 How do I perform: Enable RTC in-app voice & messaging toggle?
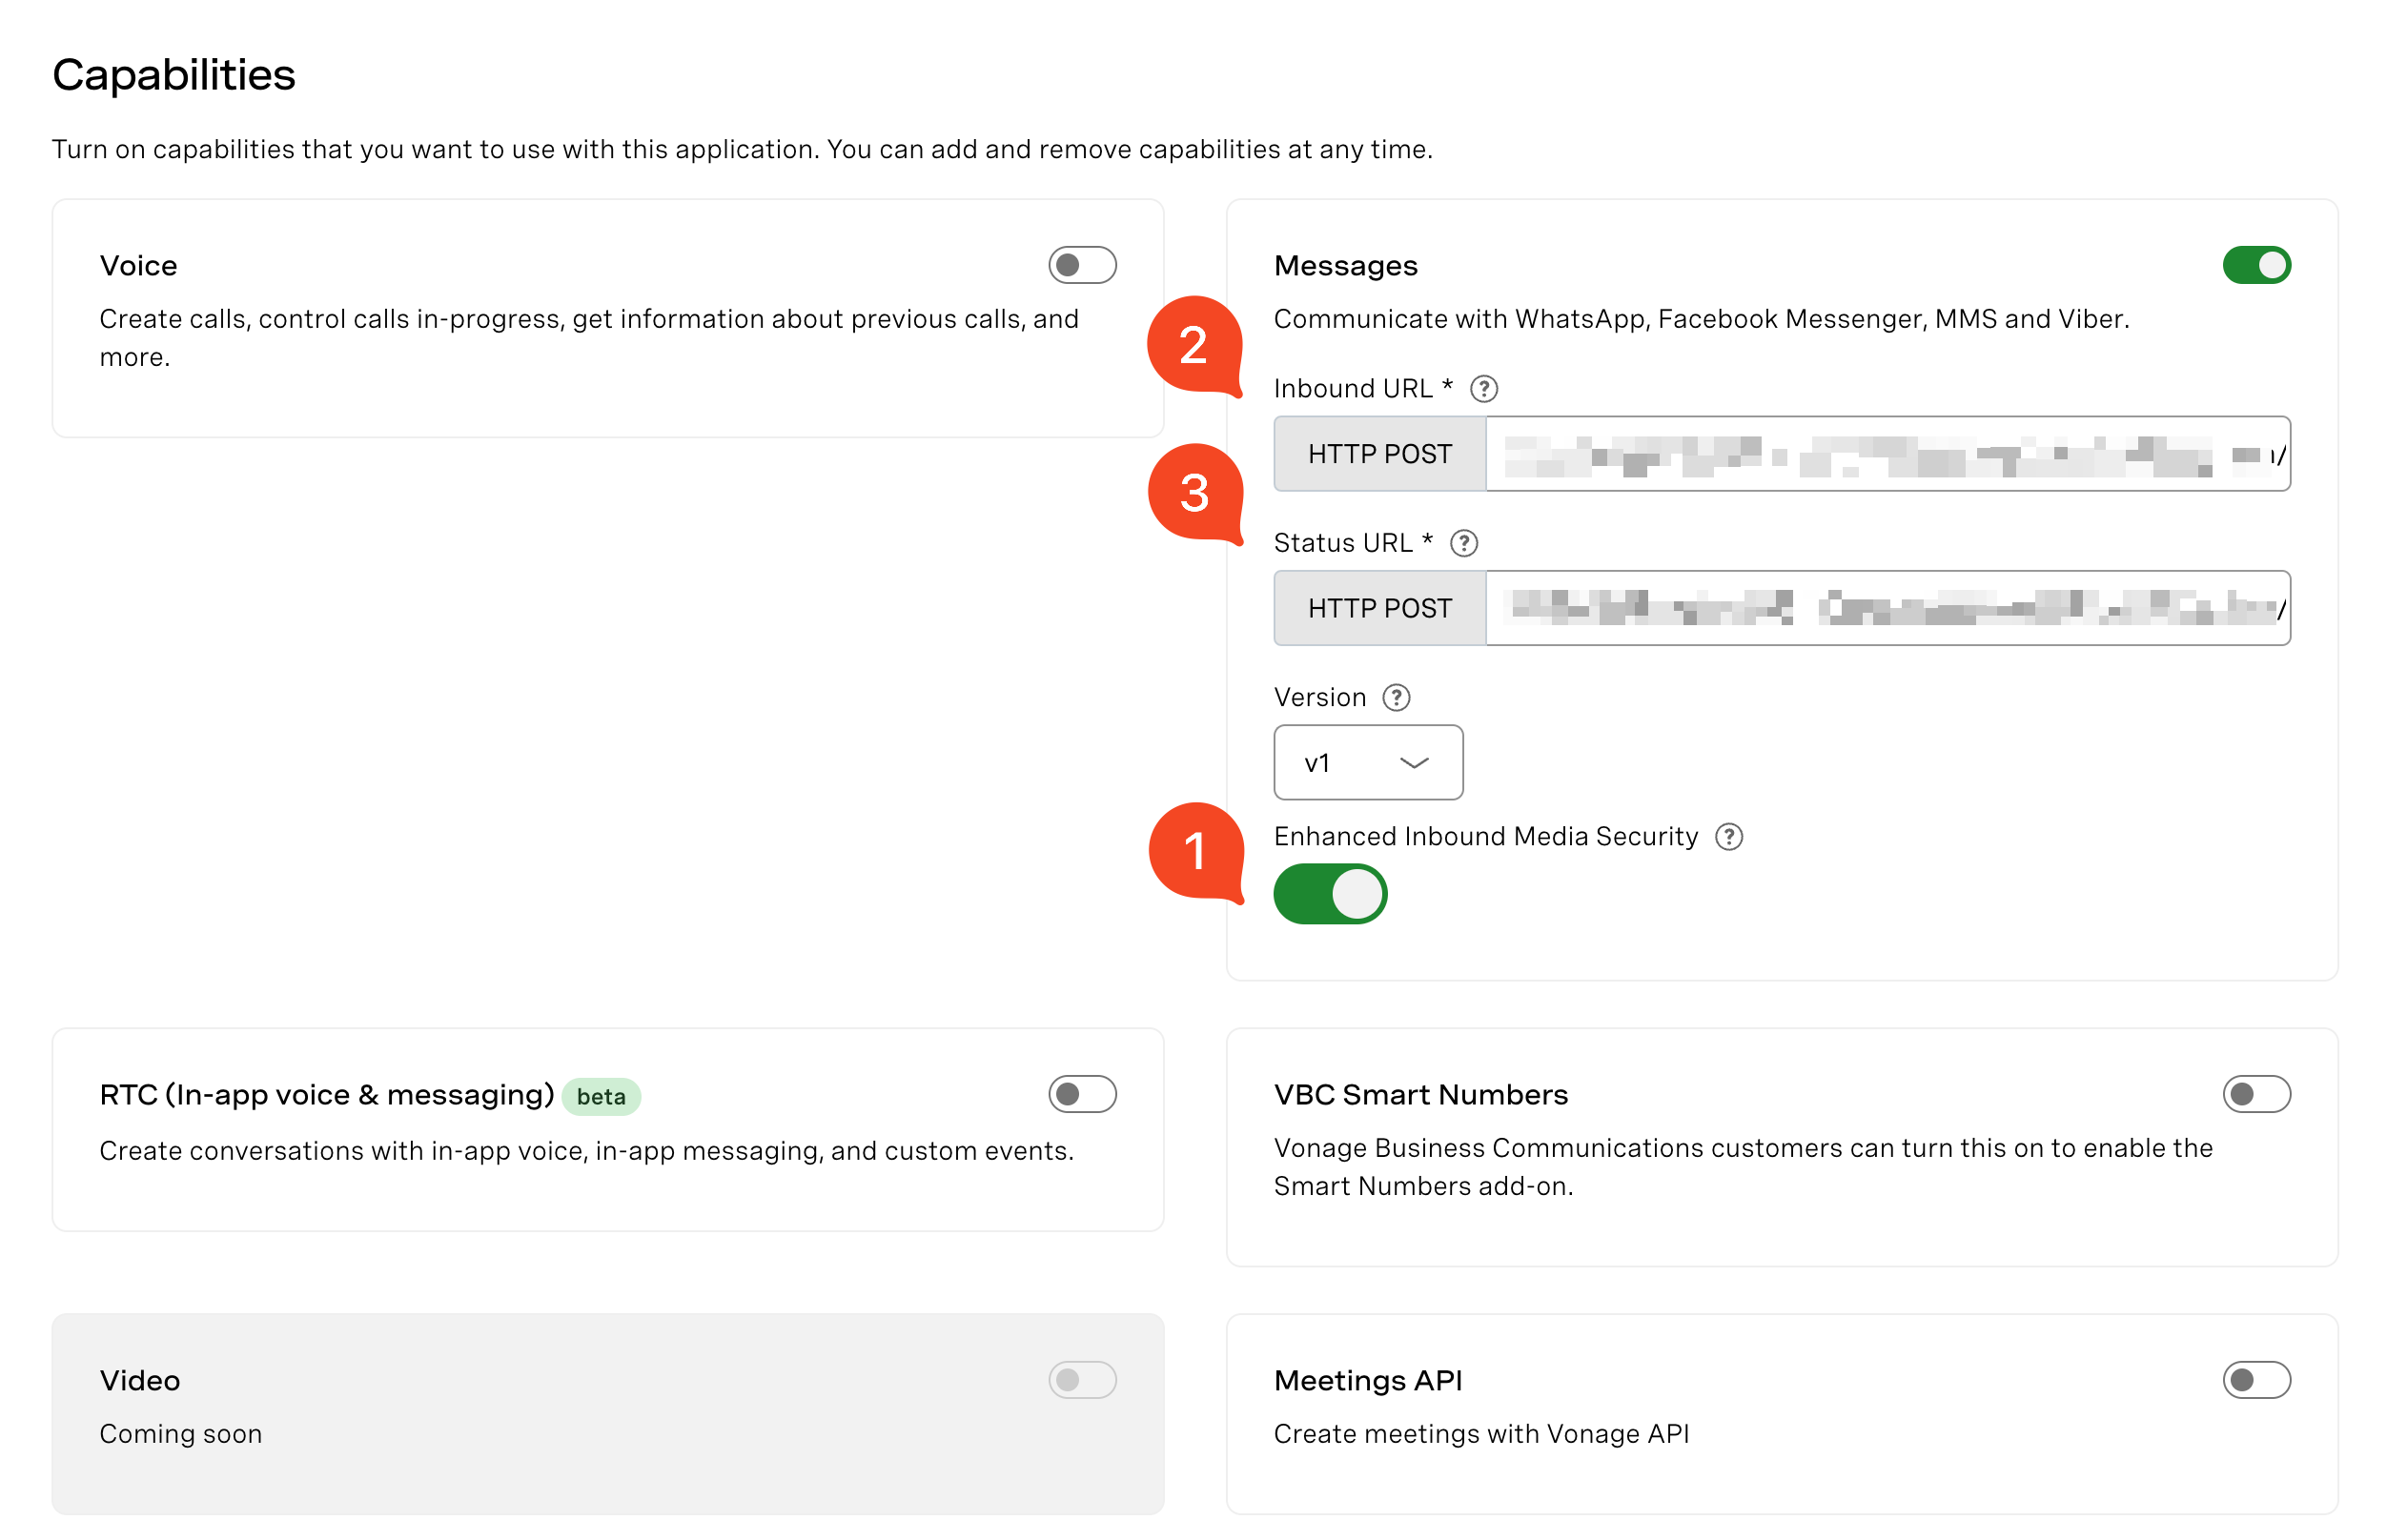point(1081,1094)
